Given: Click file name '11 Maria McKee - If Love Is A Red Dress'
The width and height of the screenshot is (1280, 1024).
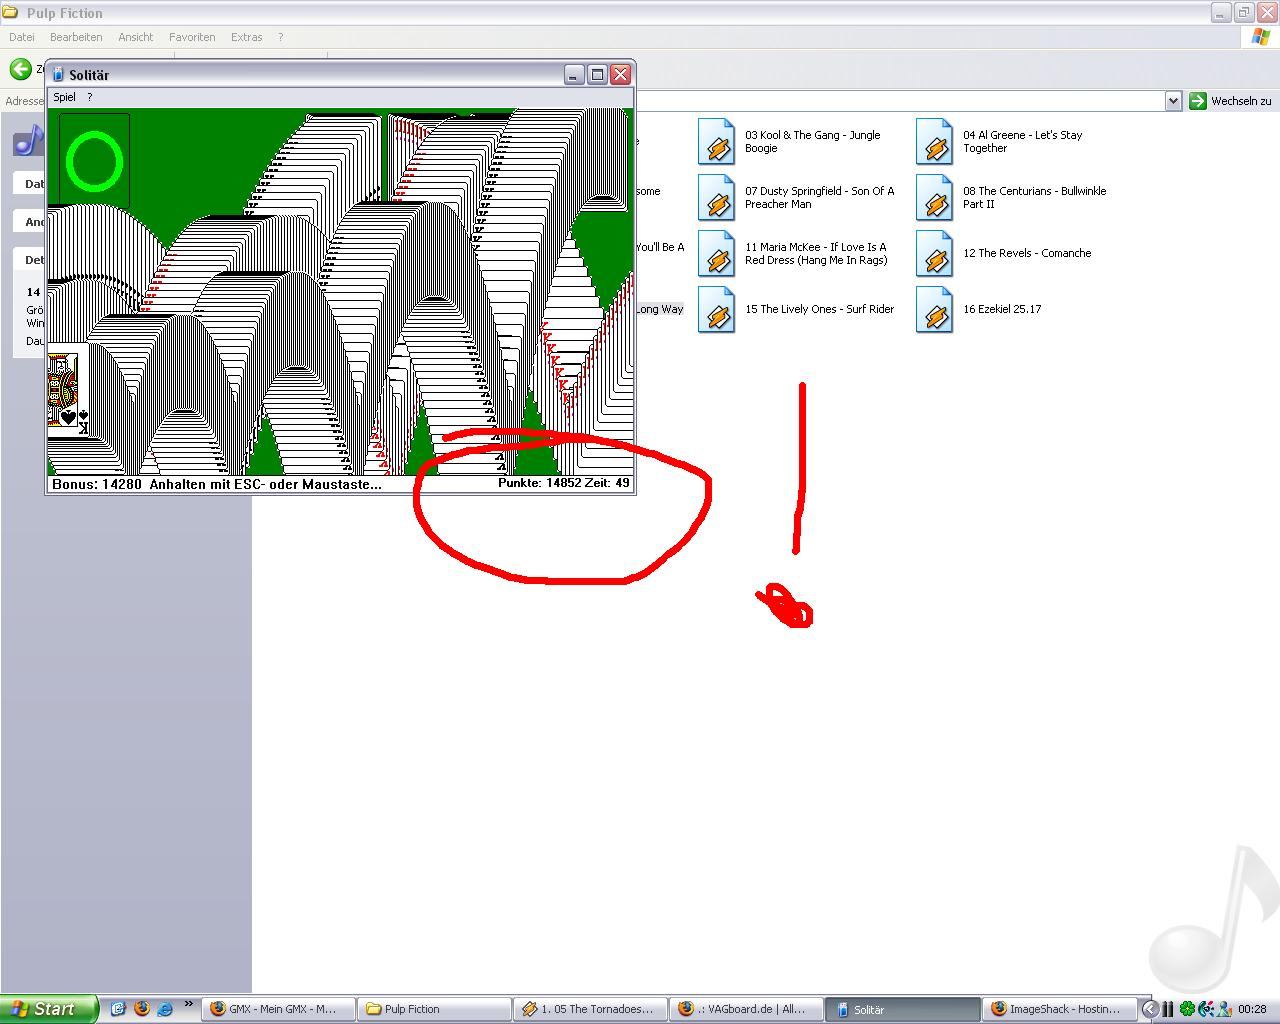Looking at the screenshot, I should 816,253.
